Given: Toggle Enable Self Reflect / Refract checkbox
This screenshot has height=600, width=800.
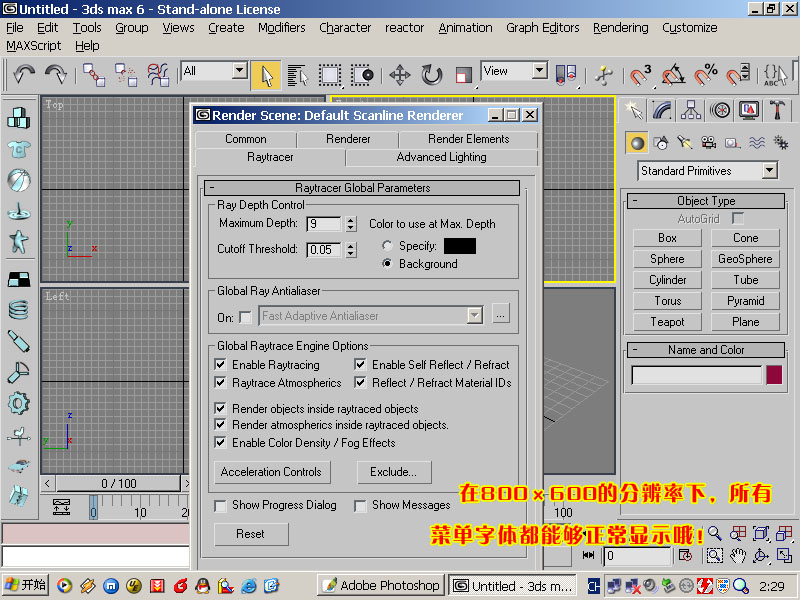Looking at the screenshot, I should (360, 364).
